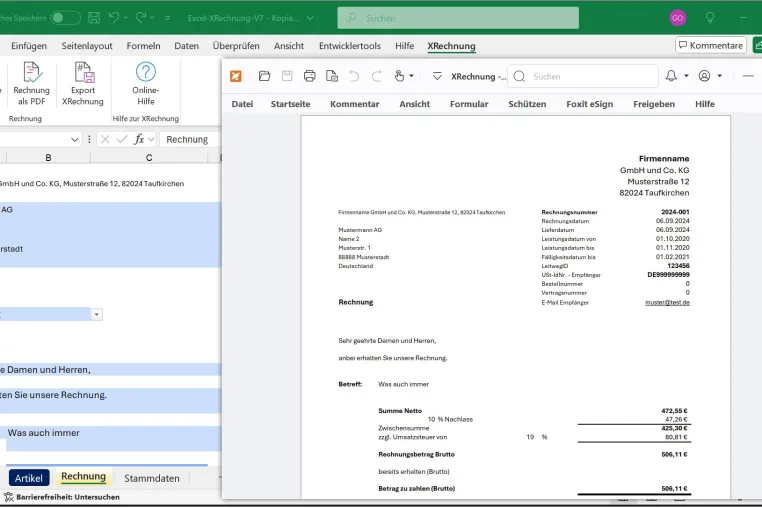Switch to the Stammdaten sheet tab
This screenshot has height=508, width=762.
pos(152,478)
